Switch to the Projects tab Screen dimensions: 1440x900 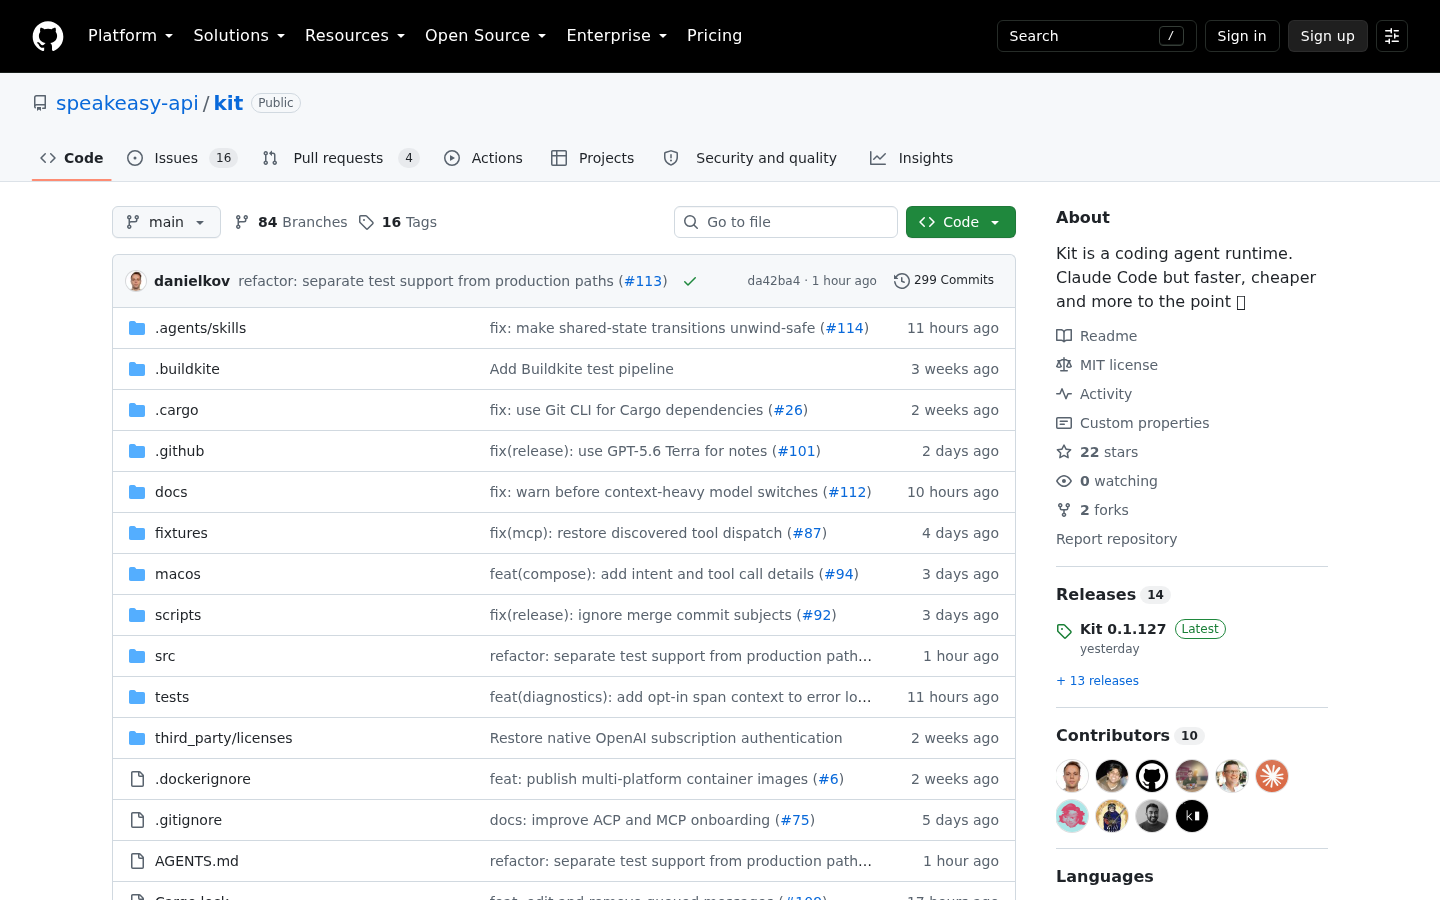[x=592, y=158]
